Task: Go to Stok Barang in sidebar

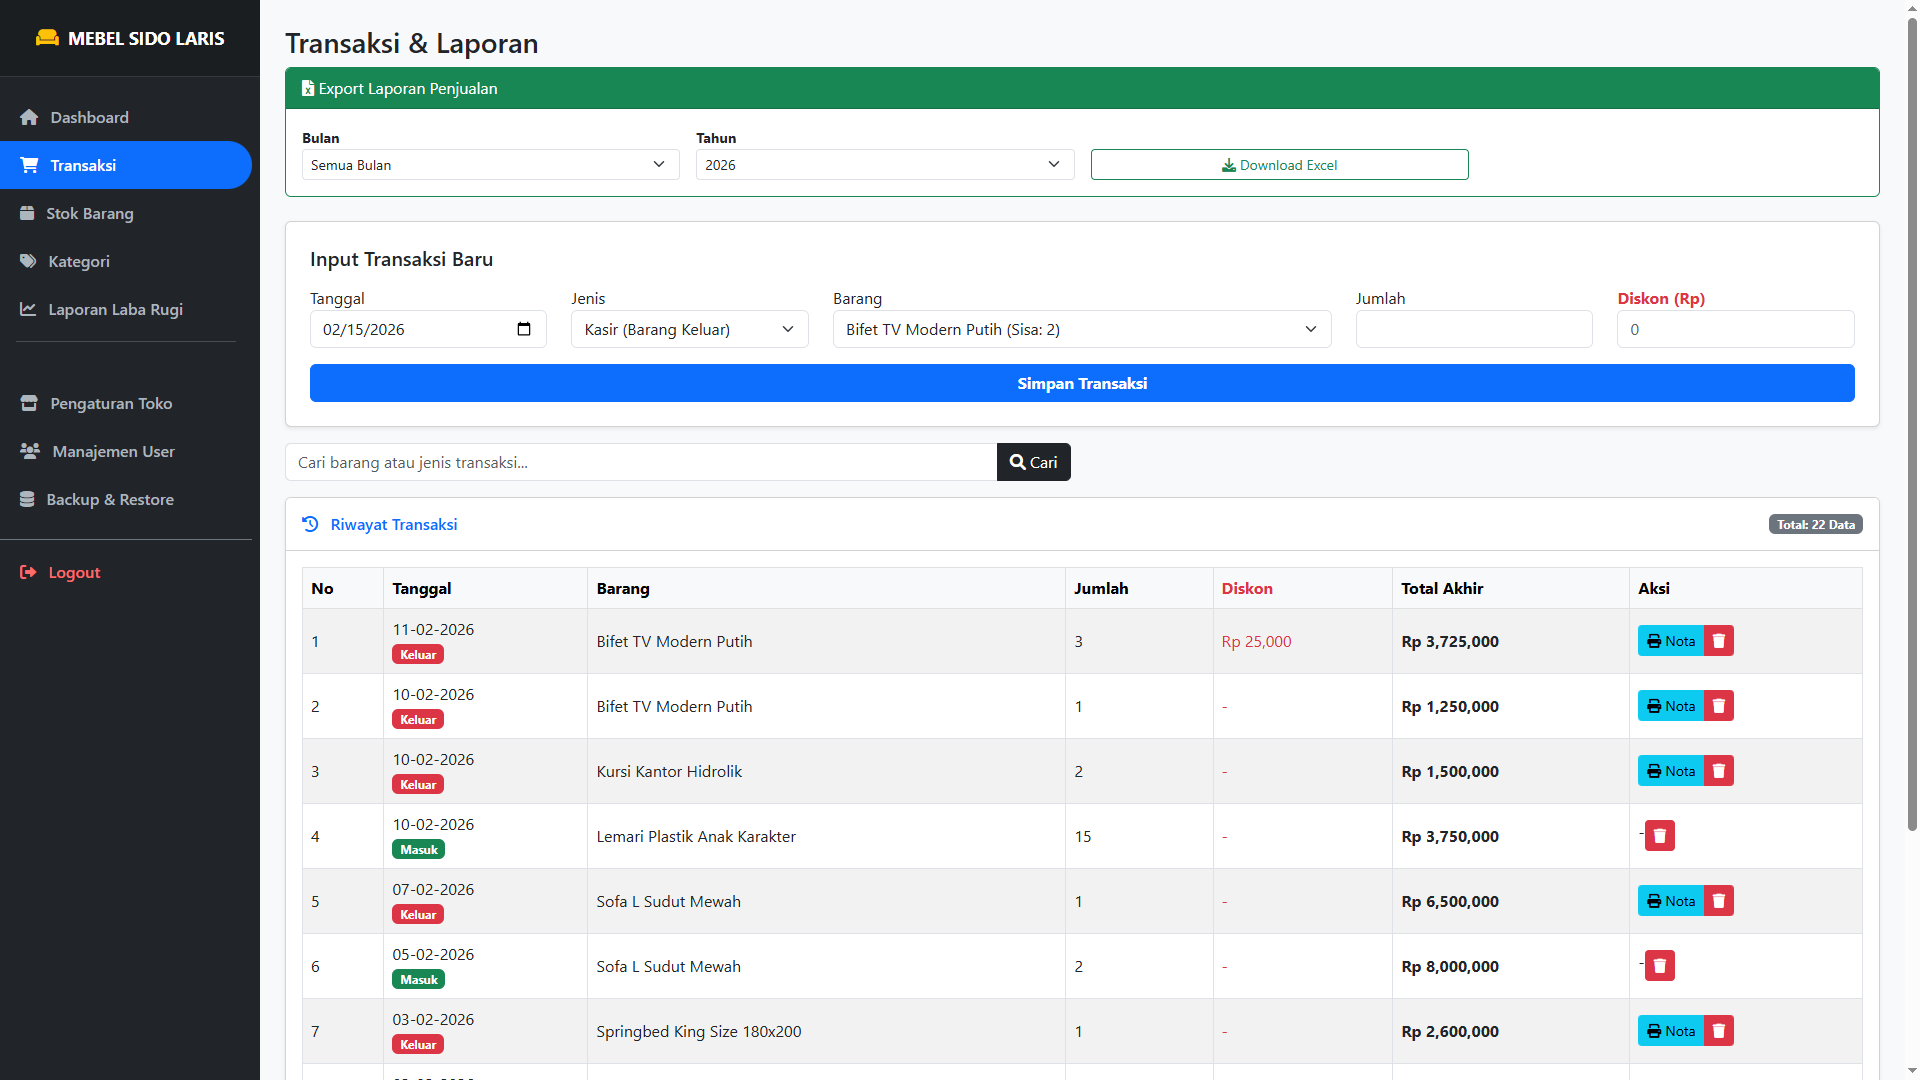Action: pyautogui.click(x=89, y=213)
